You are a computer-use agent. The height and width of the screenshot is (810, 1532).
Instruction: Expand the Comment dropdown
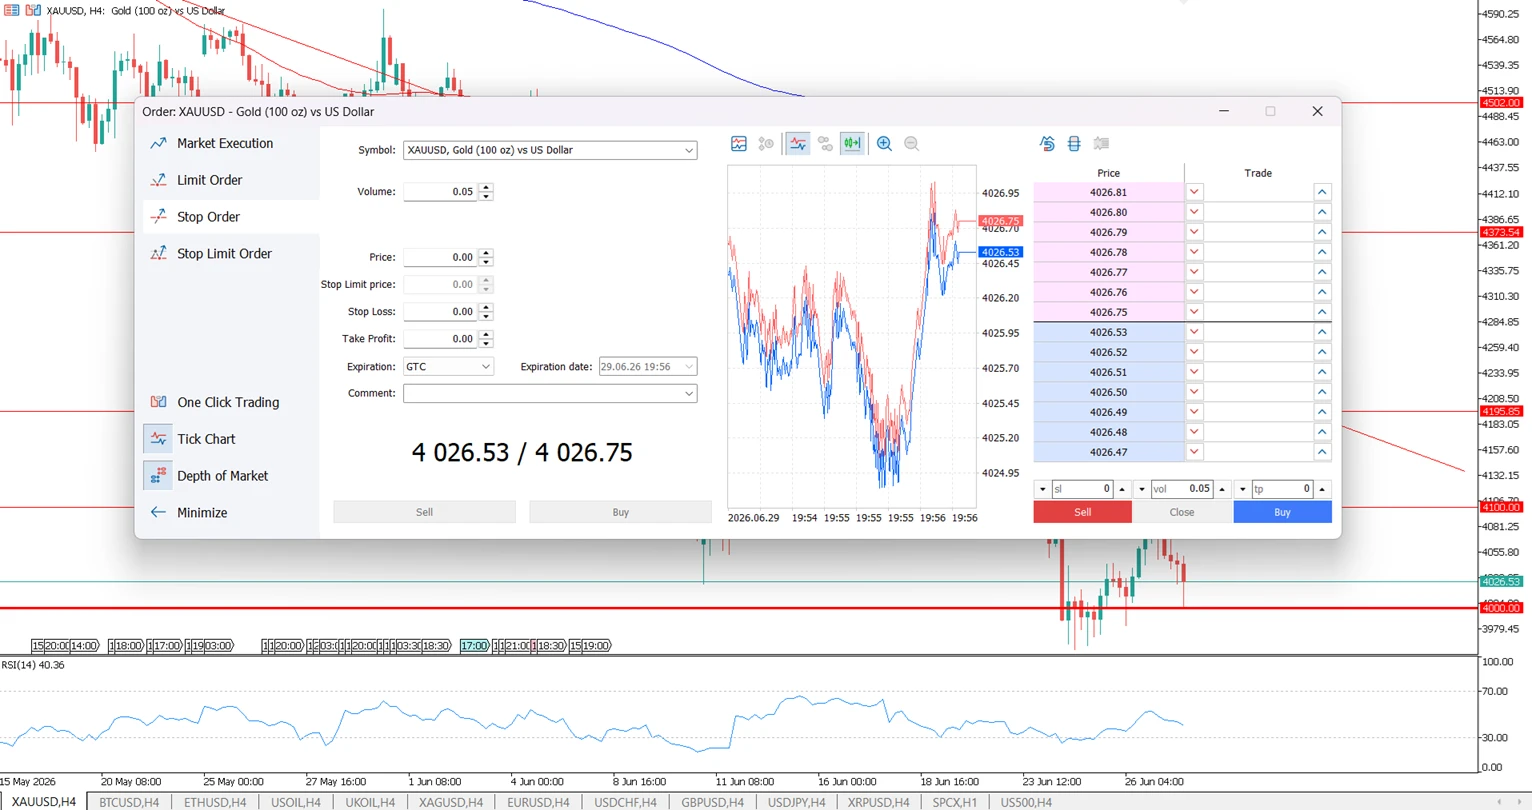[689, 394]
